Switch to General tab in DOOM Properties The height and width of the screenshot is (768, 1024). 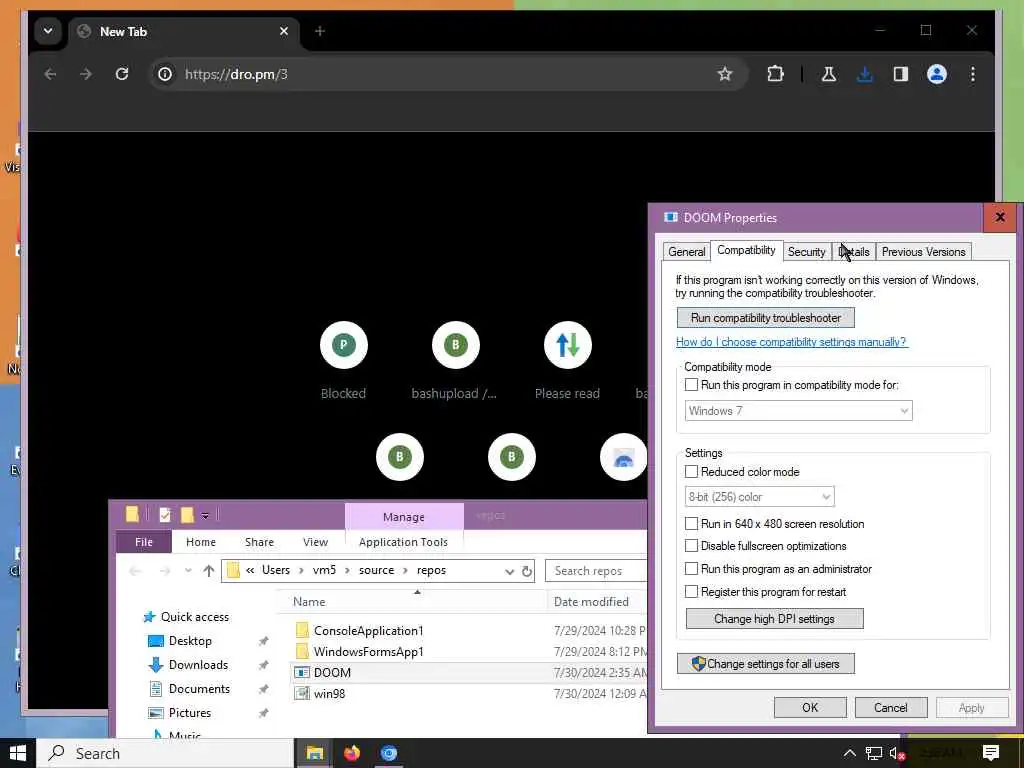[x=686, y=252]
